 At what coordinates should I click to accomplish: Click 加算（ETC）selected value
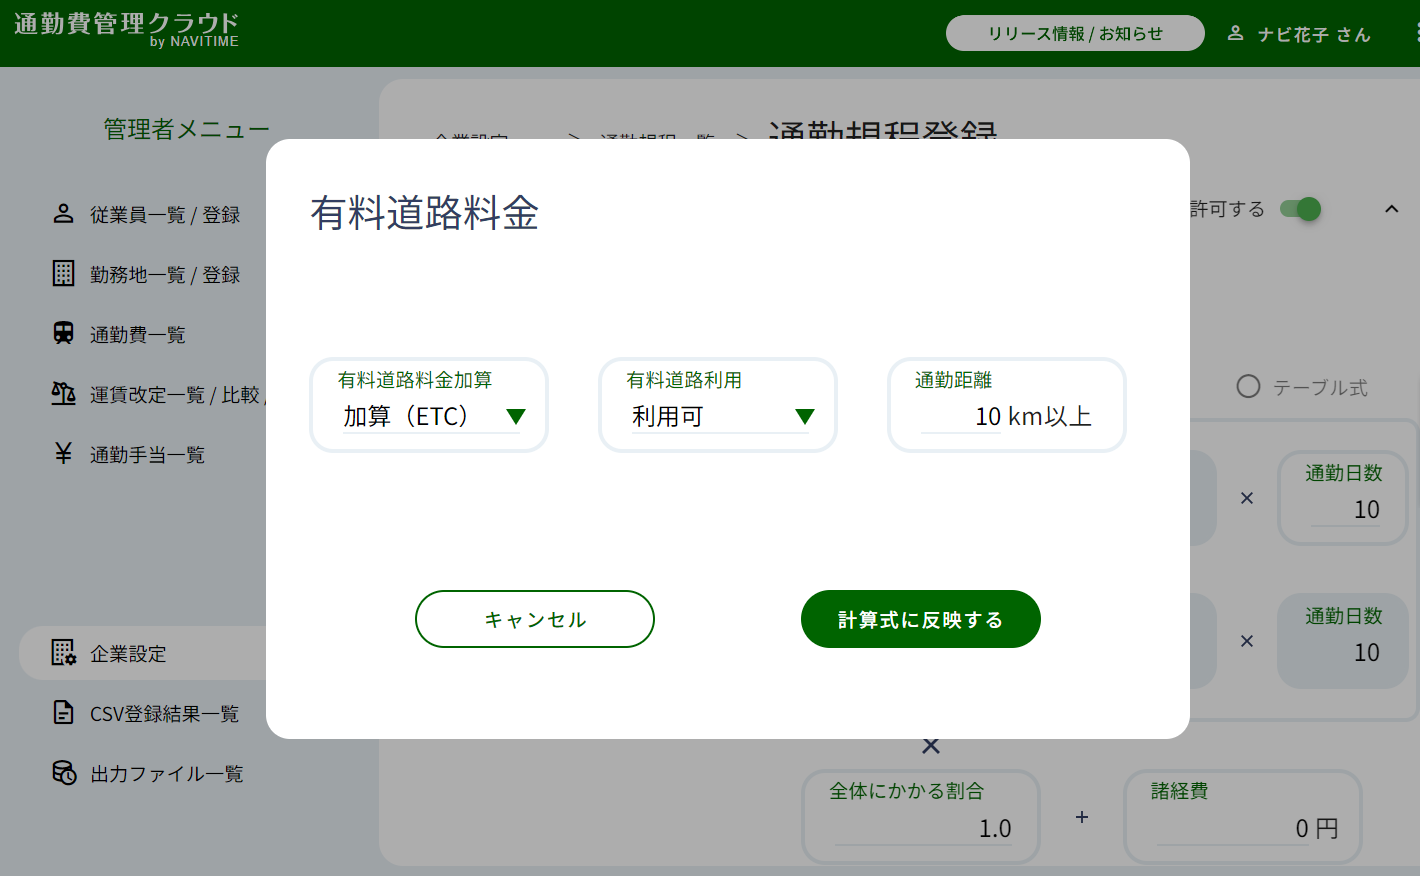pos(406,416)
